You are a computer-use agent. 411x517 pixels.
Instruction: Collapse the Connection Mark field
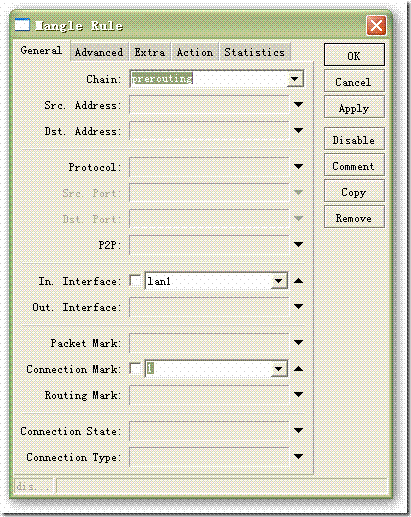click(298, 369)
